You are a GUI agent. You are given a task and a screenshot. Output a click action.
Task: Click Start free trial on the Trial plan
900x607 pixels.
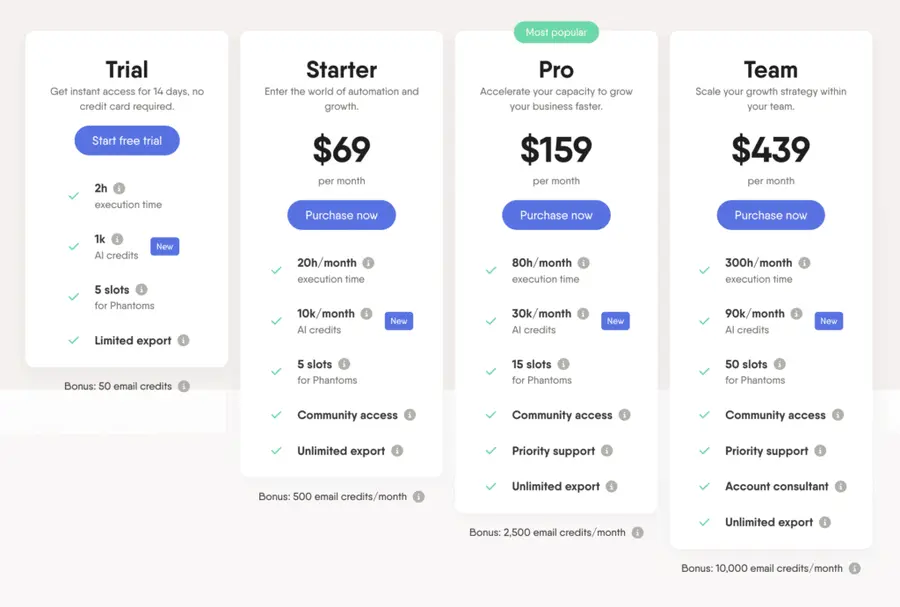click(x=126, y=140)
